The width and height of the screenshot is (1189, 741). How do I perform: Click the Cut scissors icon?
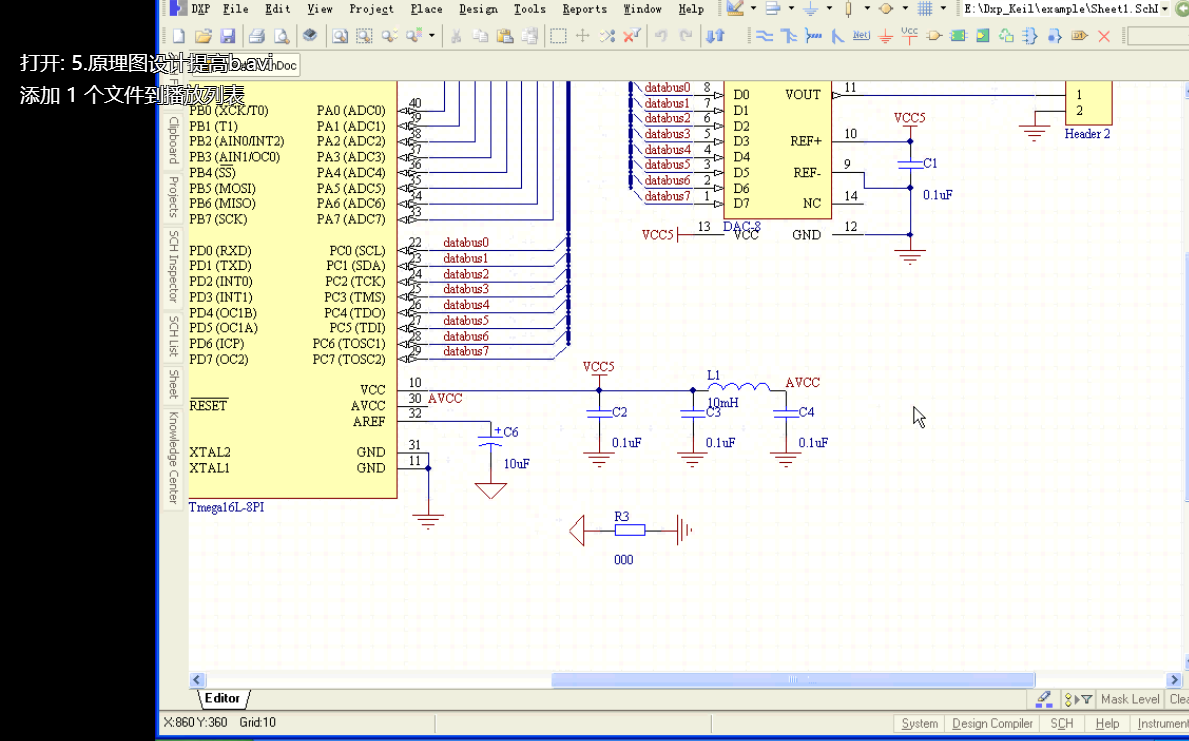coord(456,36)
